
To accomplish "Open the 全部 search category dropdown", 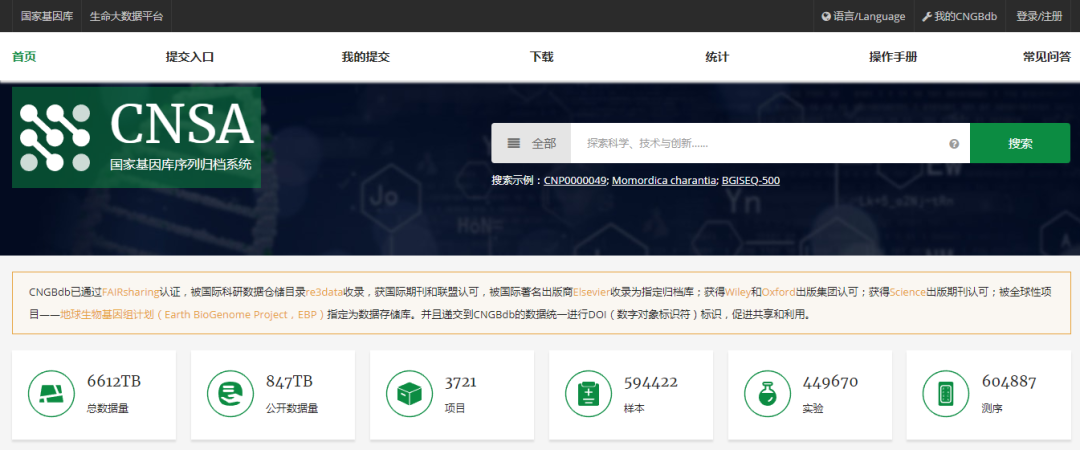I will pyautogui.click(x=531, y=143).
